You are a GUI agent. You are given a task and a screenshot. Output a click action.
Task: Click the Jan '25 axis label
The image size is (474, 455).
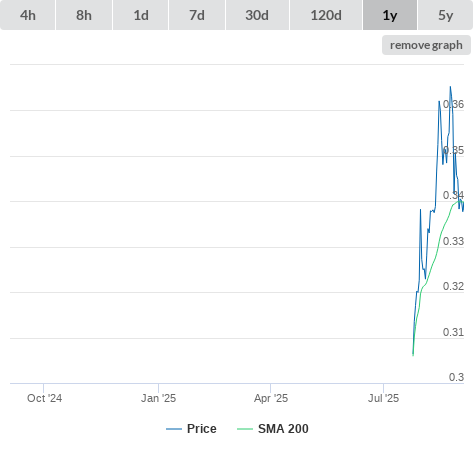coord(158,398)
